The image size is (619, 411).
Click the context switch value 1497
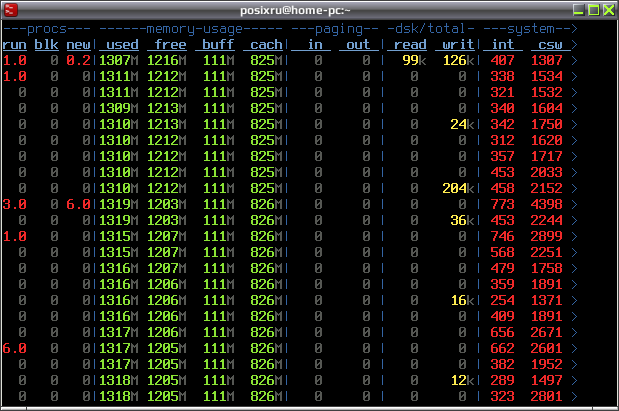(547, 380)
